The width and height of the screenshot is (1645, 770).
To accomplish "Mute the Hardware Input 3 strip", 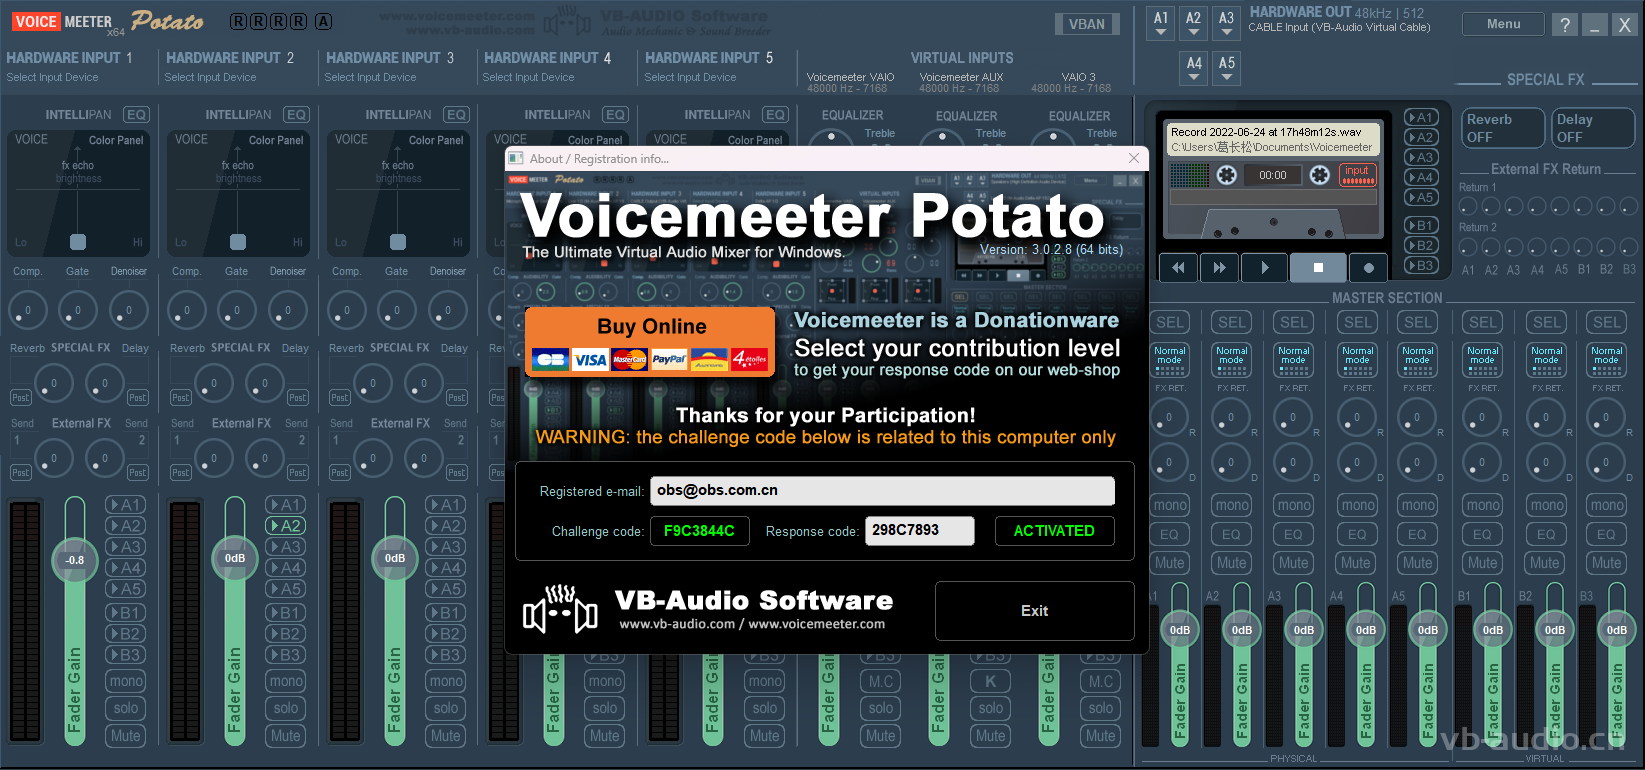I will [446, 735].
